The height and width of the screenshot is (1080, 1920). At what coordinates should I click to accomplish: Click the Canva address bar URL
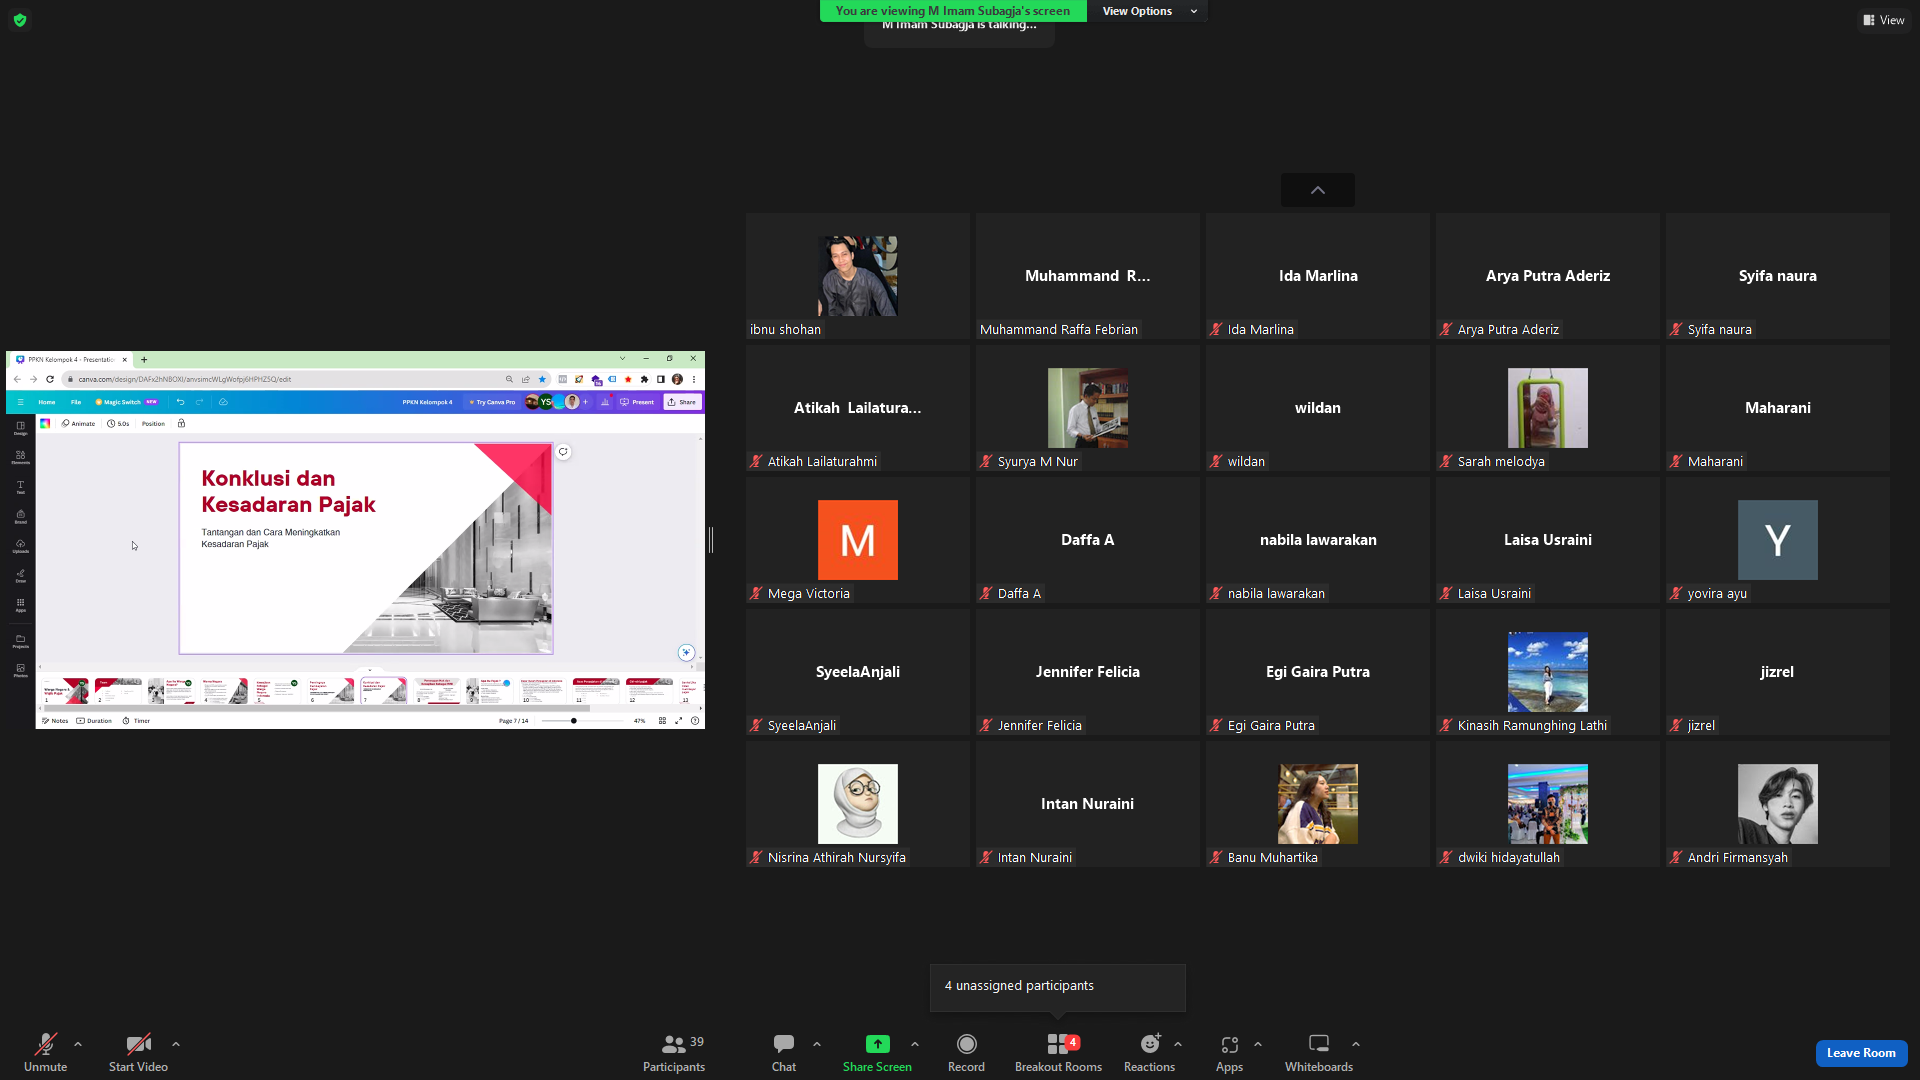pyautogui.click(x=185, y=379)
